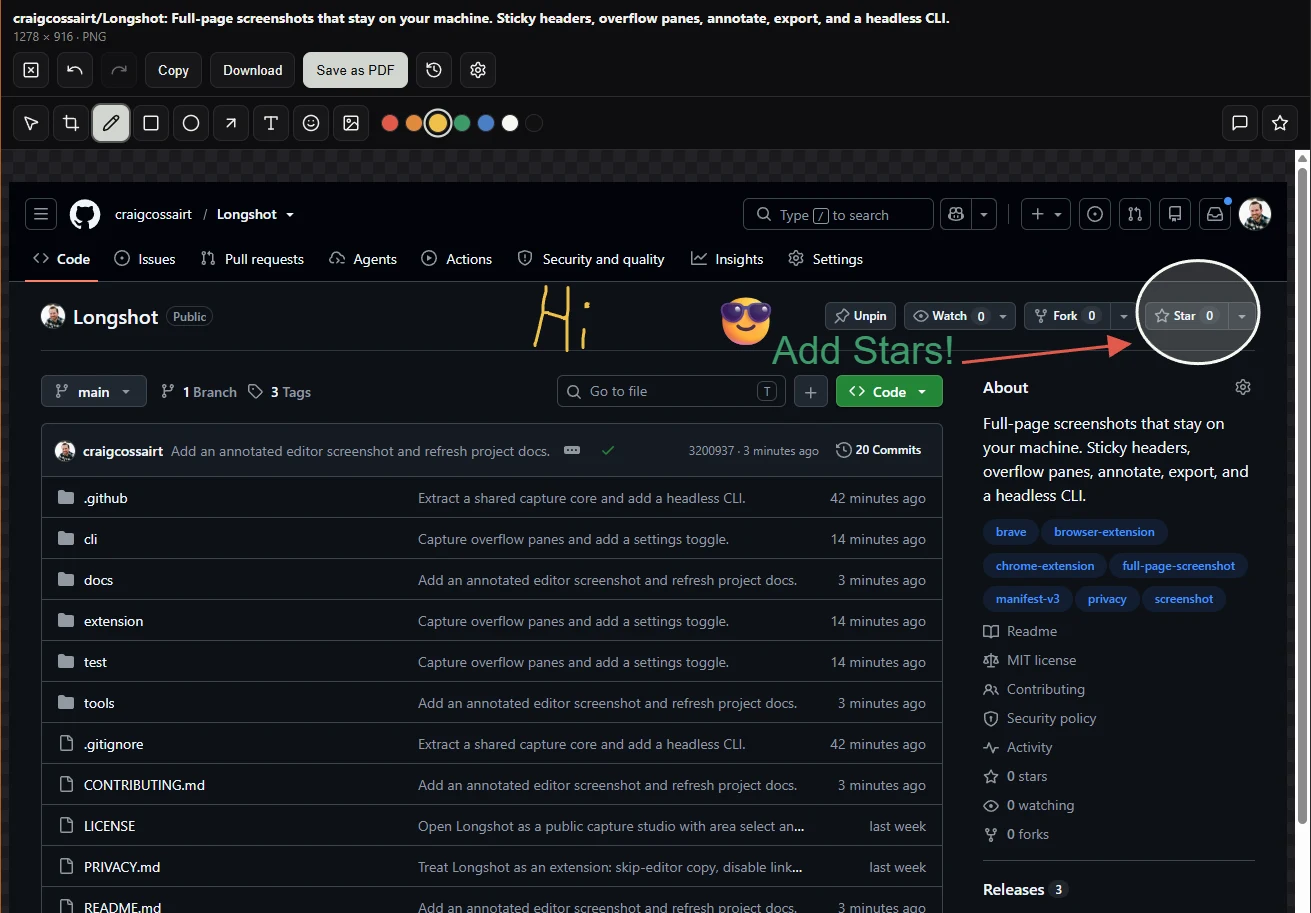Open the Agents tab
1311x913 pixels.
[363, 259]
